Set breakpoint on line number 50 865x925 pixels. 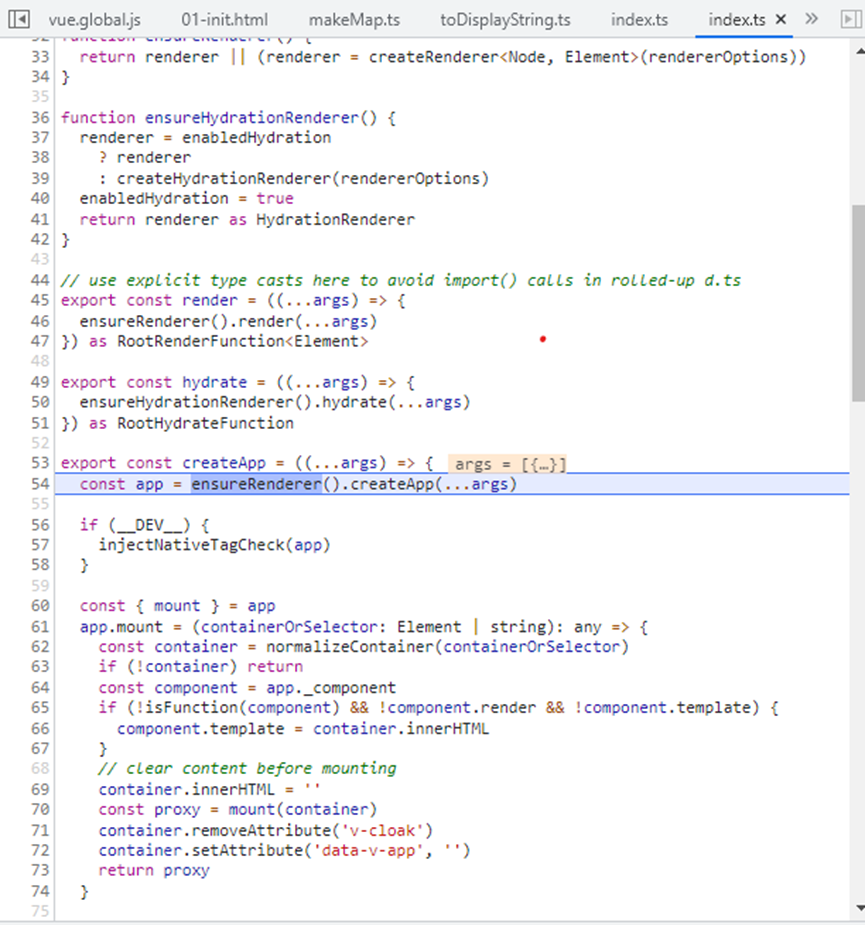tap(40, 402)
